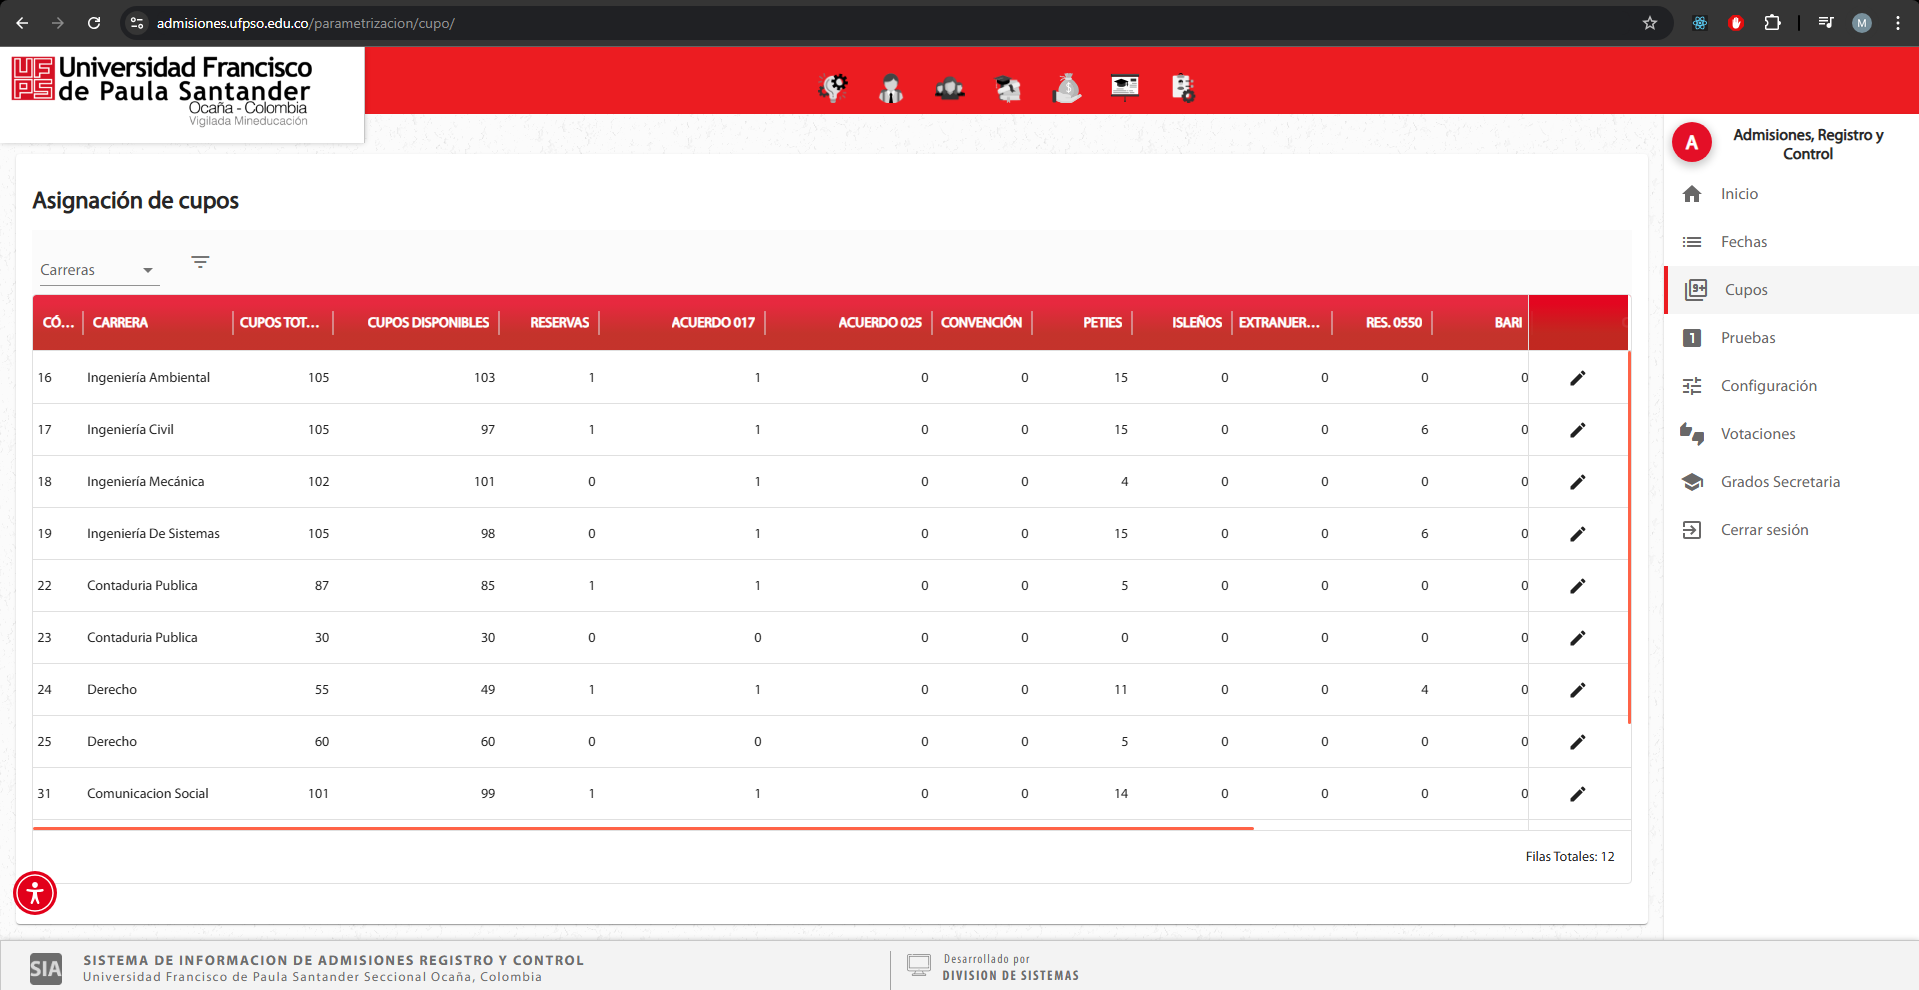Click the horizontal table scrollbar

coord(642,828)
